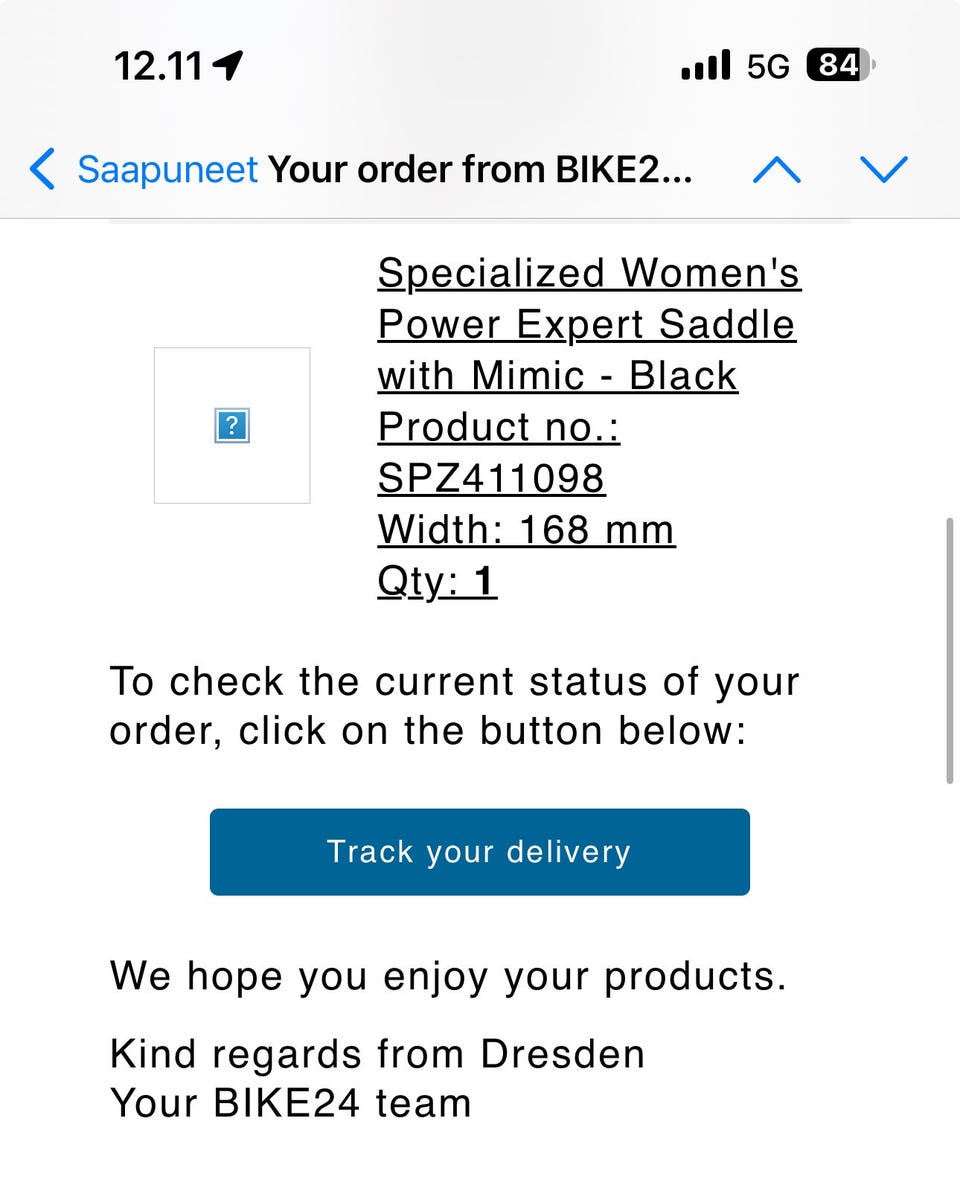Screen dimensions: 960x1185
Task: Tap the Your BIKE24 team signature text
Action: (290, 1103)
